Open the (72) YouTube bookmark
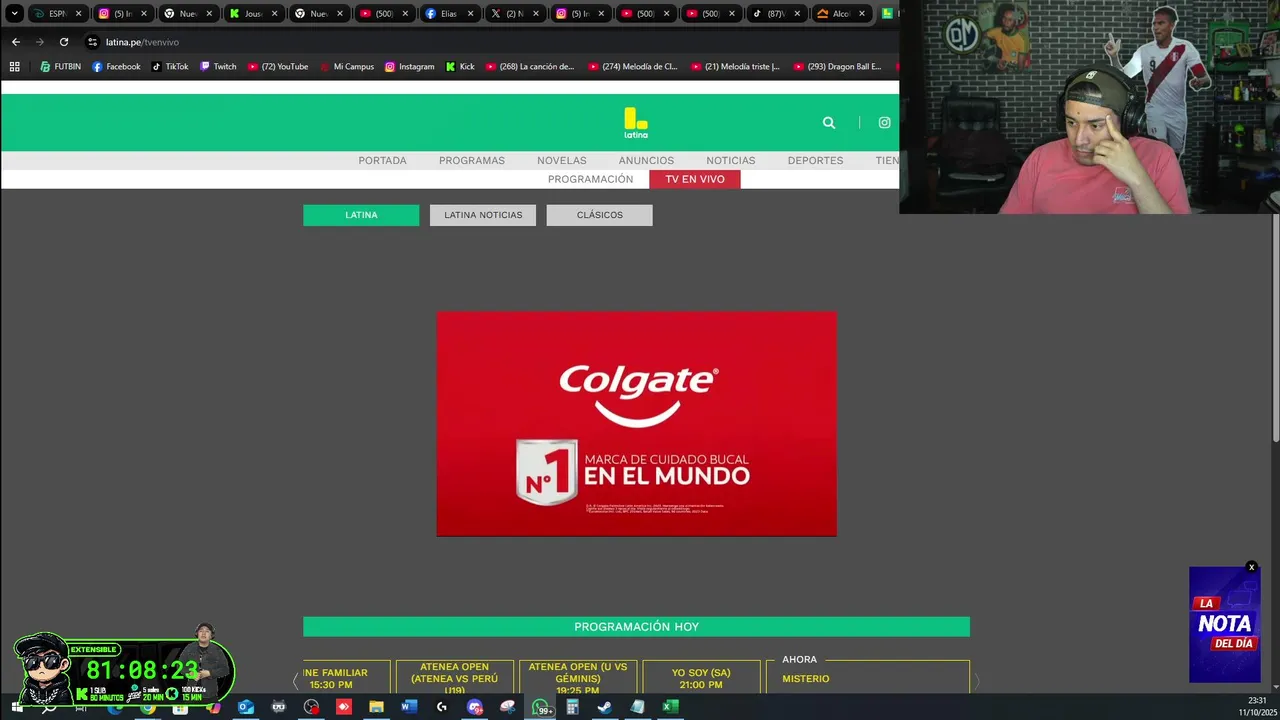The height and width of the screenshot is (720, 1280). tap(277, 67)
